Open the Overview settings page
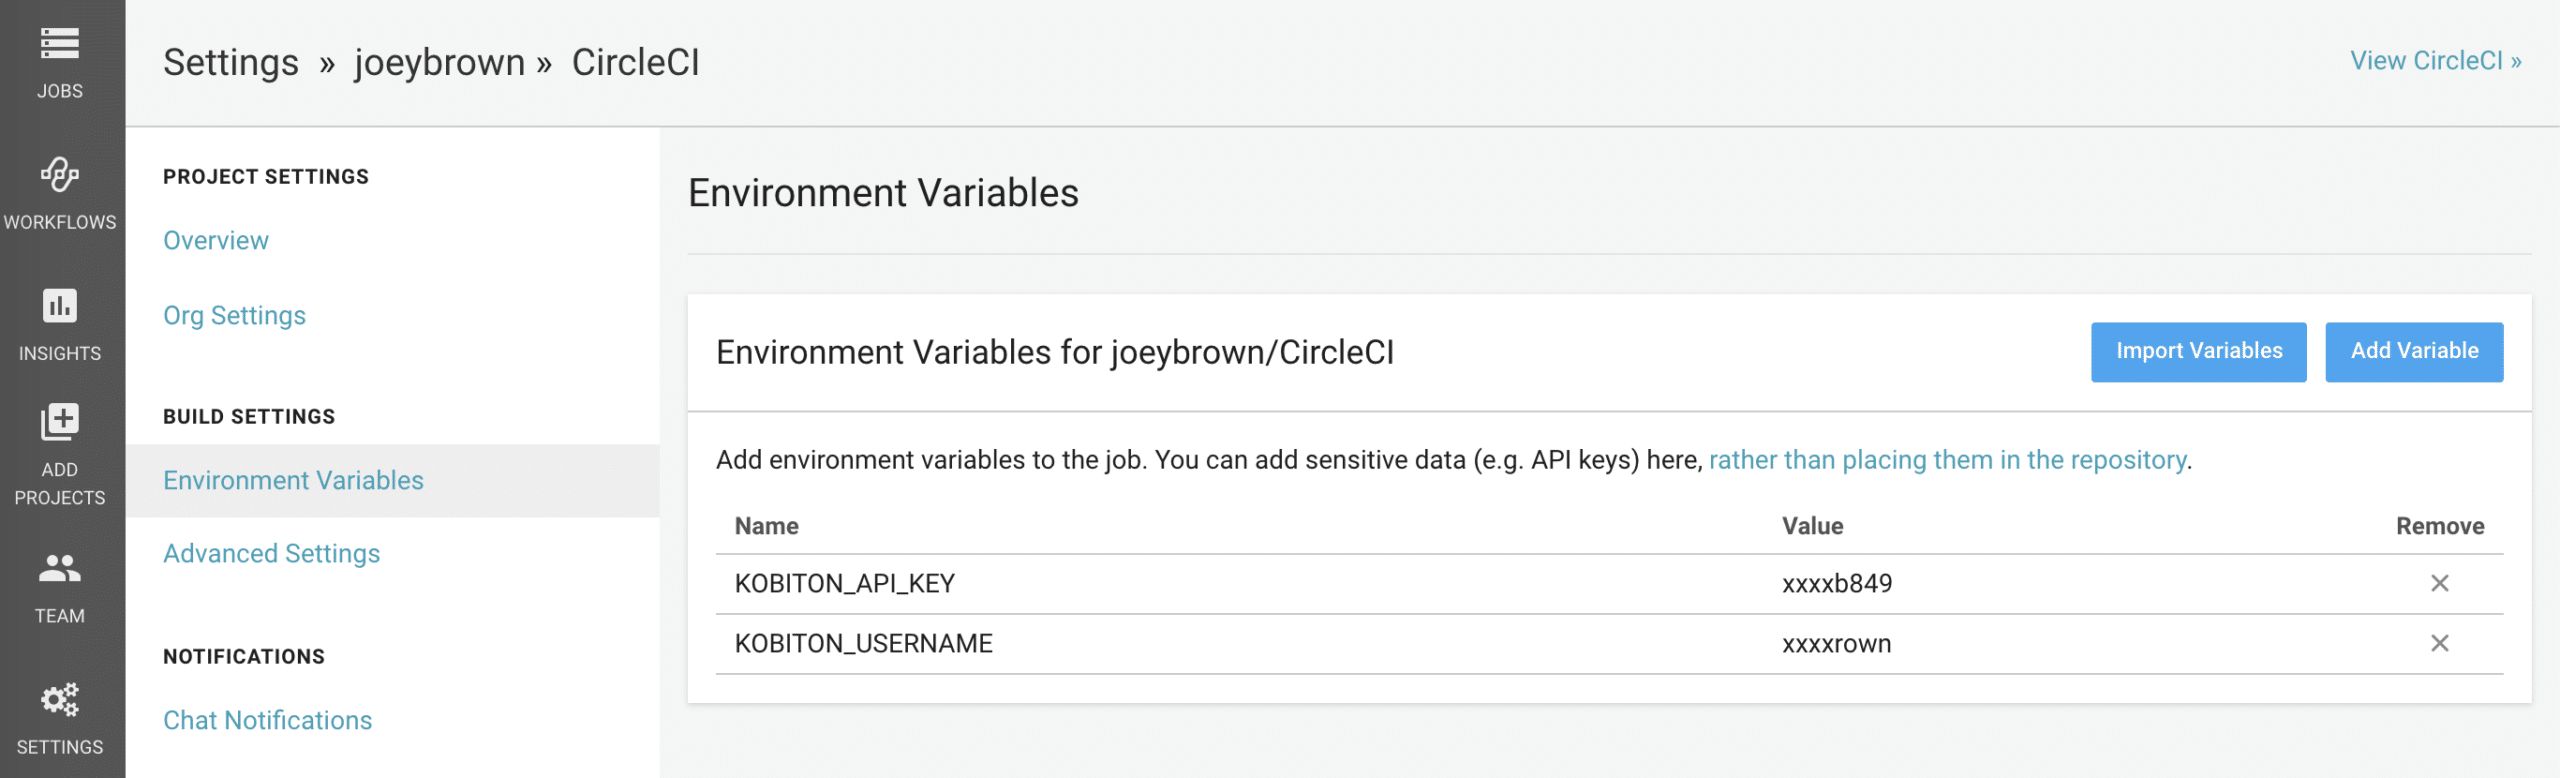Viewport: 2560px width, 778px height. [x=216, y=241]
